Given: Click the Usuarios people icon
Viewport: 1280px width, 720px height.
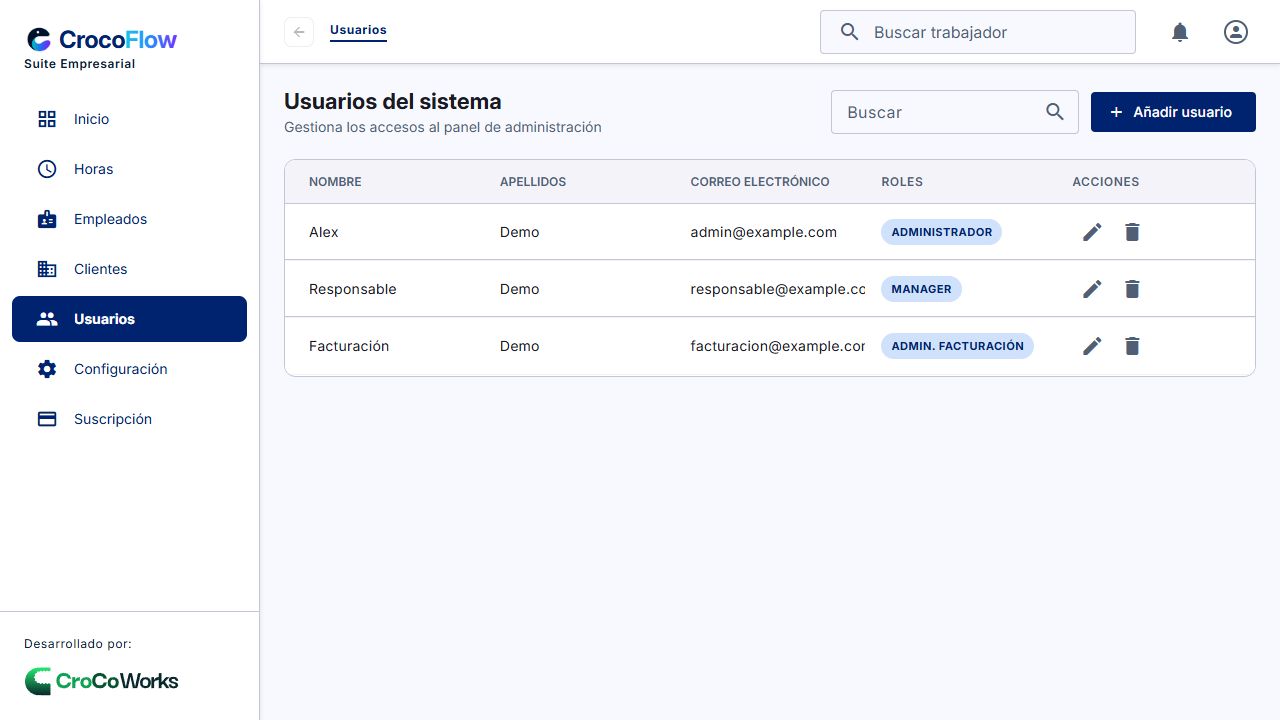Looking at the screenshot, I should coord(47,319).
